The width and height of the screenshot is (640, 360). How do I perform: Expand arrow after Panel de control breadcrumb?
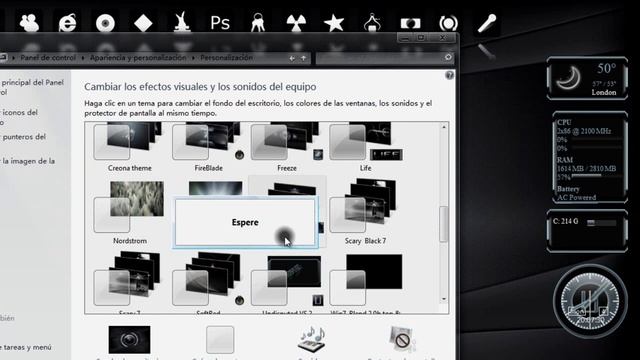click(83, 58)
